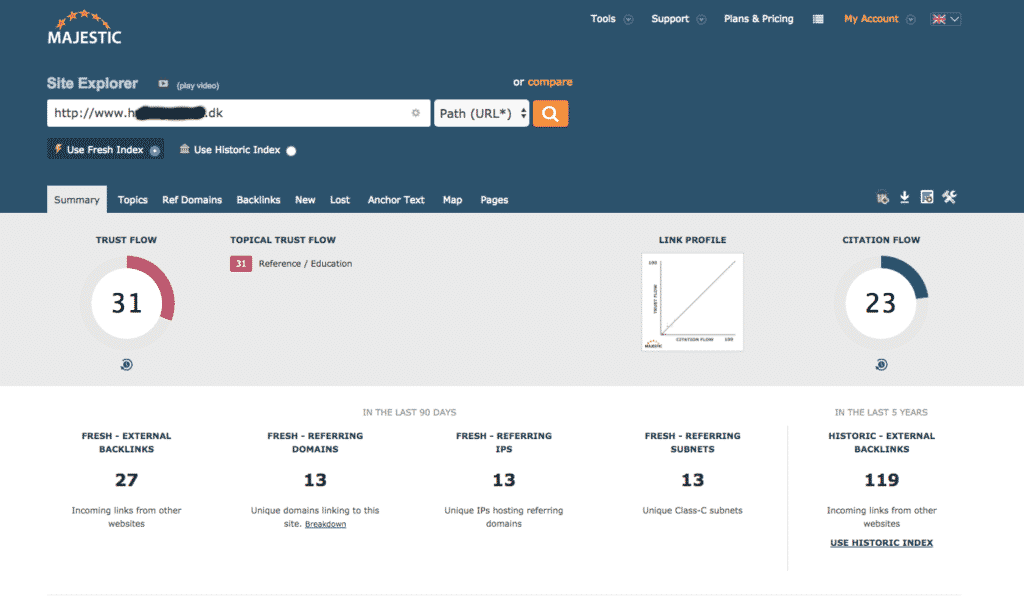Select the Summary tab
The image size is (1024, 596).
click(x=76, y=200)
